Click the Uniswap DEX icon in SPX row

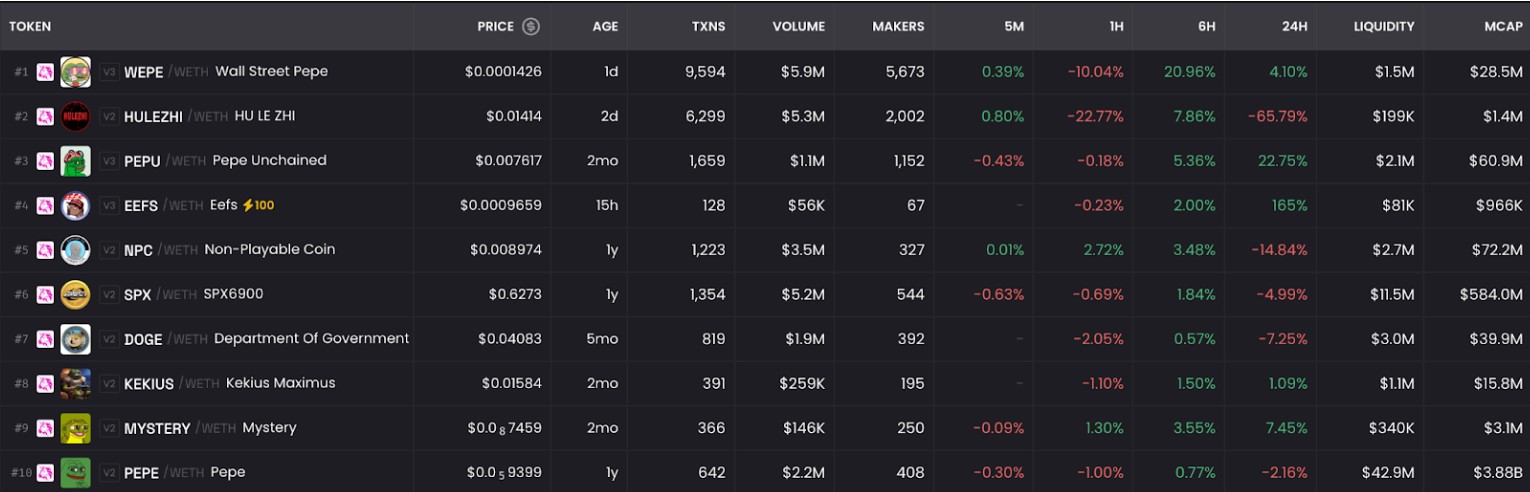(45, 295)
